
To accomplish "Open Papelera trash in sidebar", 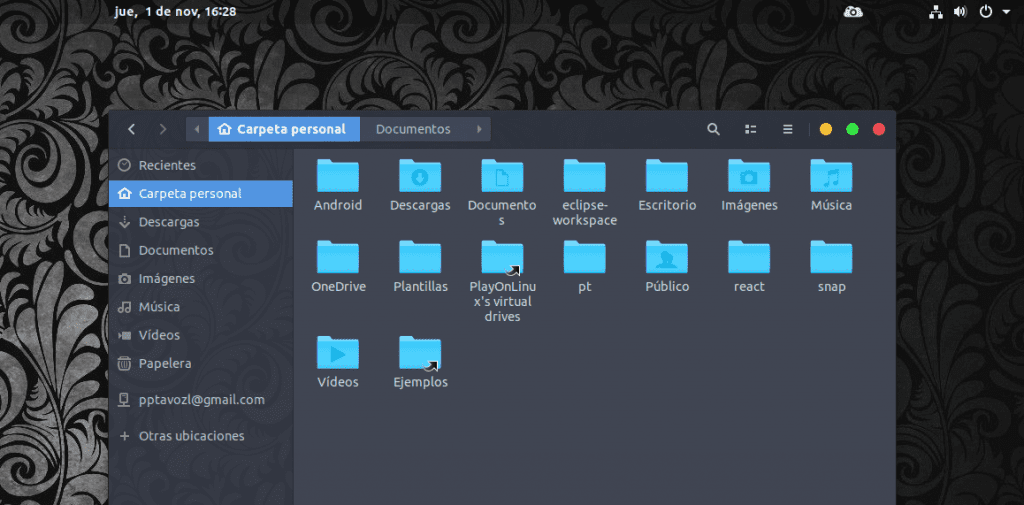I will pos(164,363).
